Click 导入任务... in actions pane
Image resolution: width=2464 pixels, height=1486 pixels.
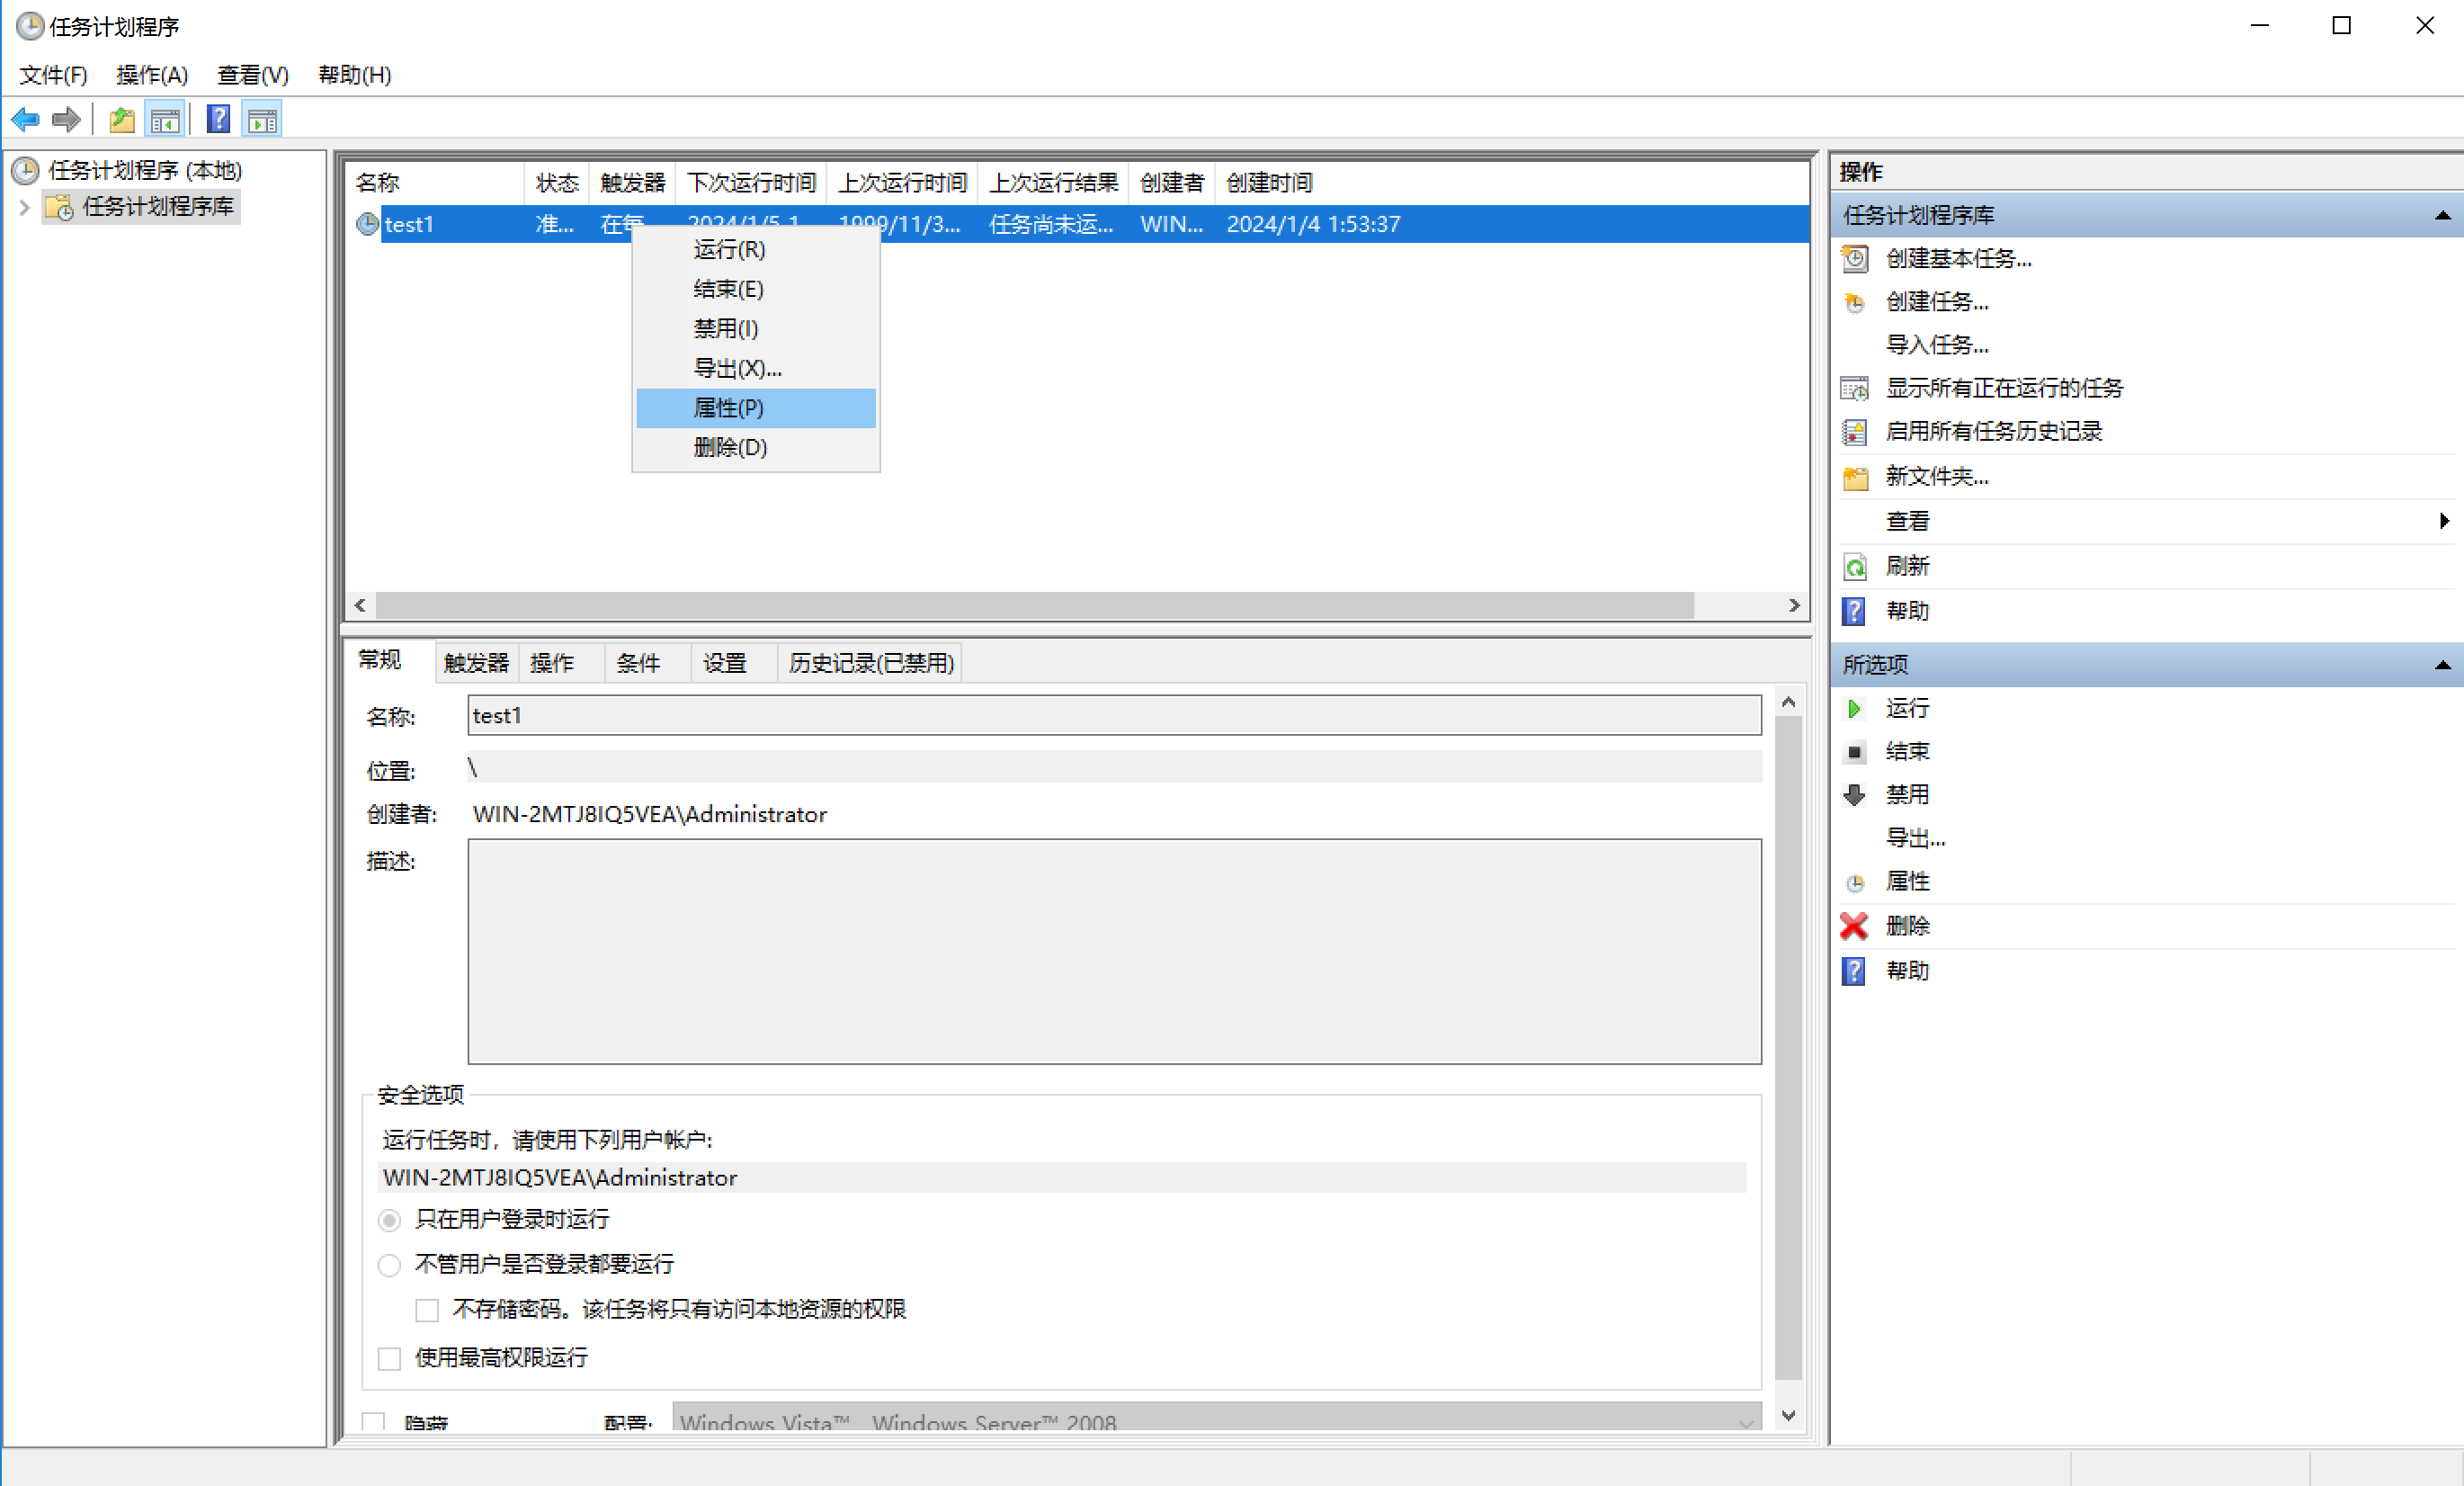(x=1936, y=345)
